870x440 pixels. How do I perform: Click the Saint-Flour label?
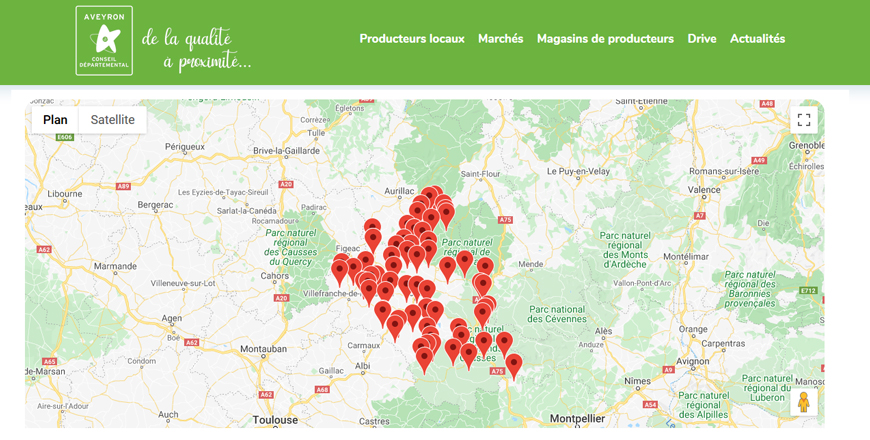coord(480,174)
